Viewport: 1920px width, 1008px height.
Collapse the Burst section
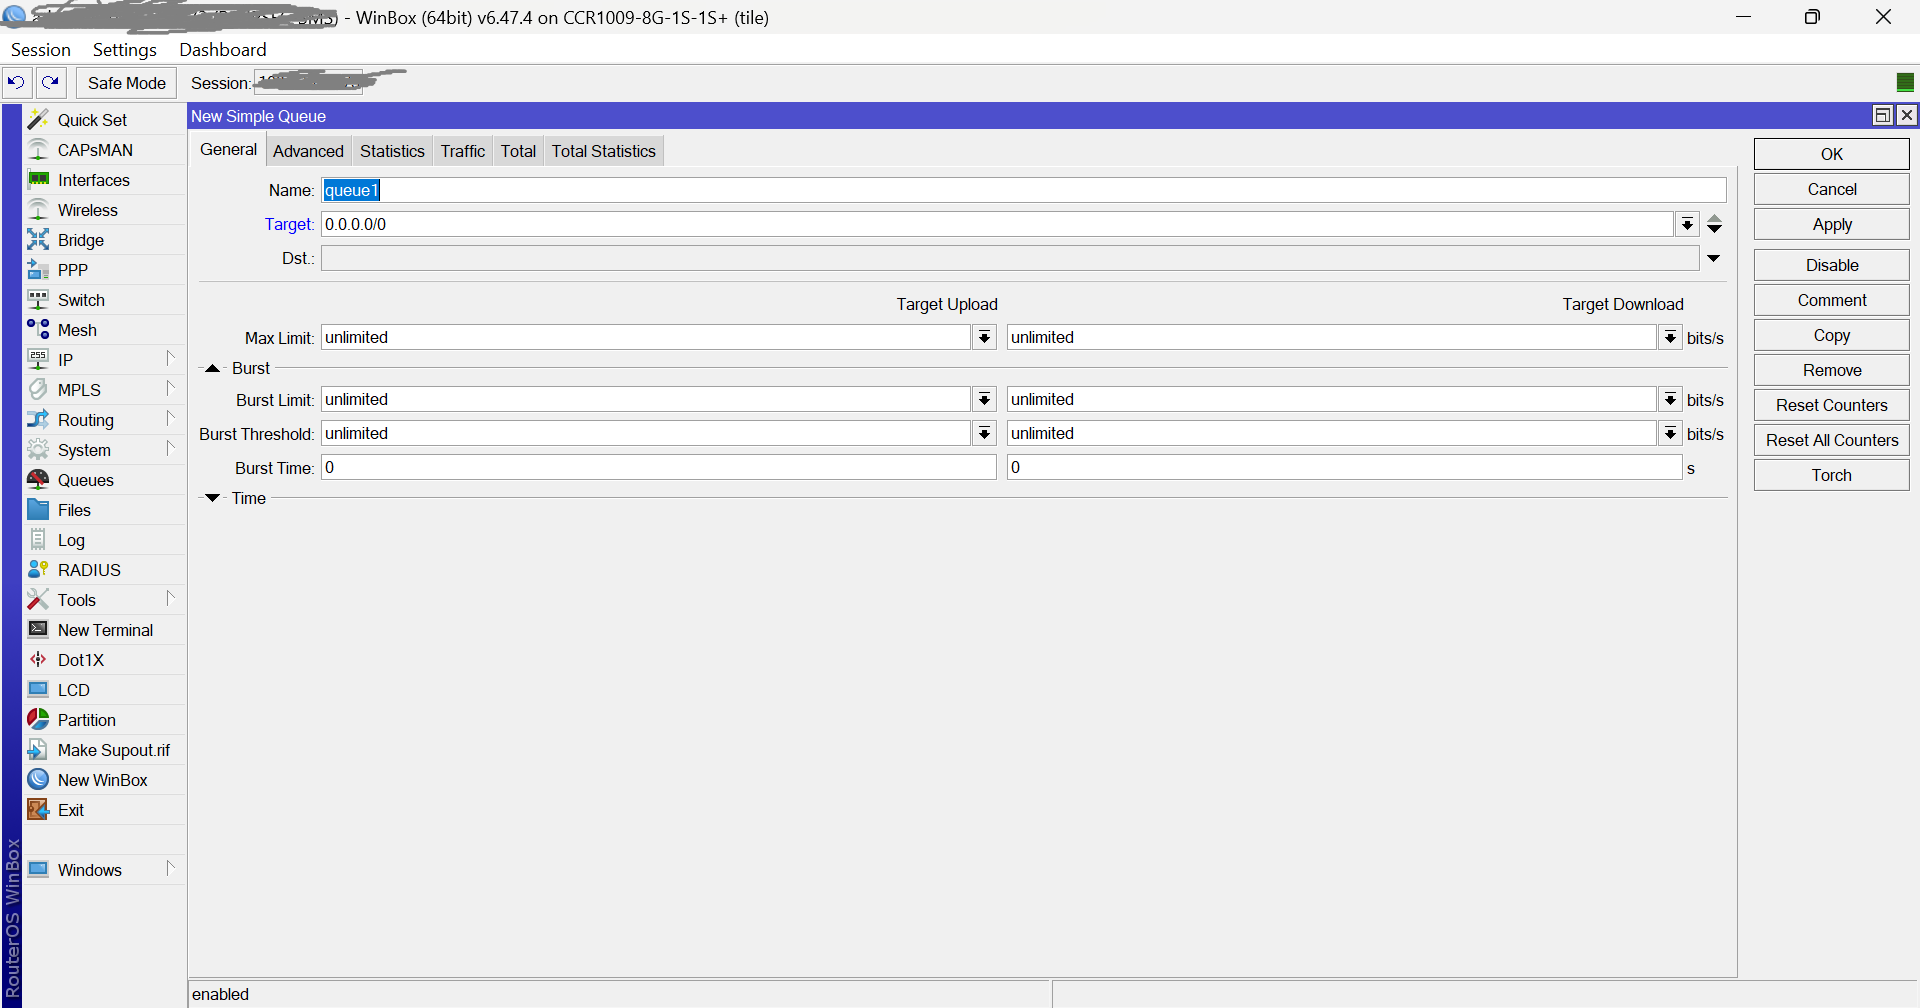(x=212, y=369)
